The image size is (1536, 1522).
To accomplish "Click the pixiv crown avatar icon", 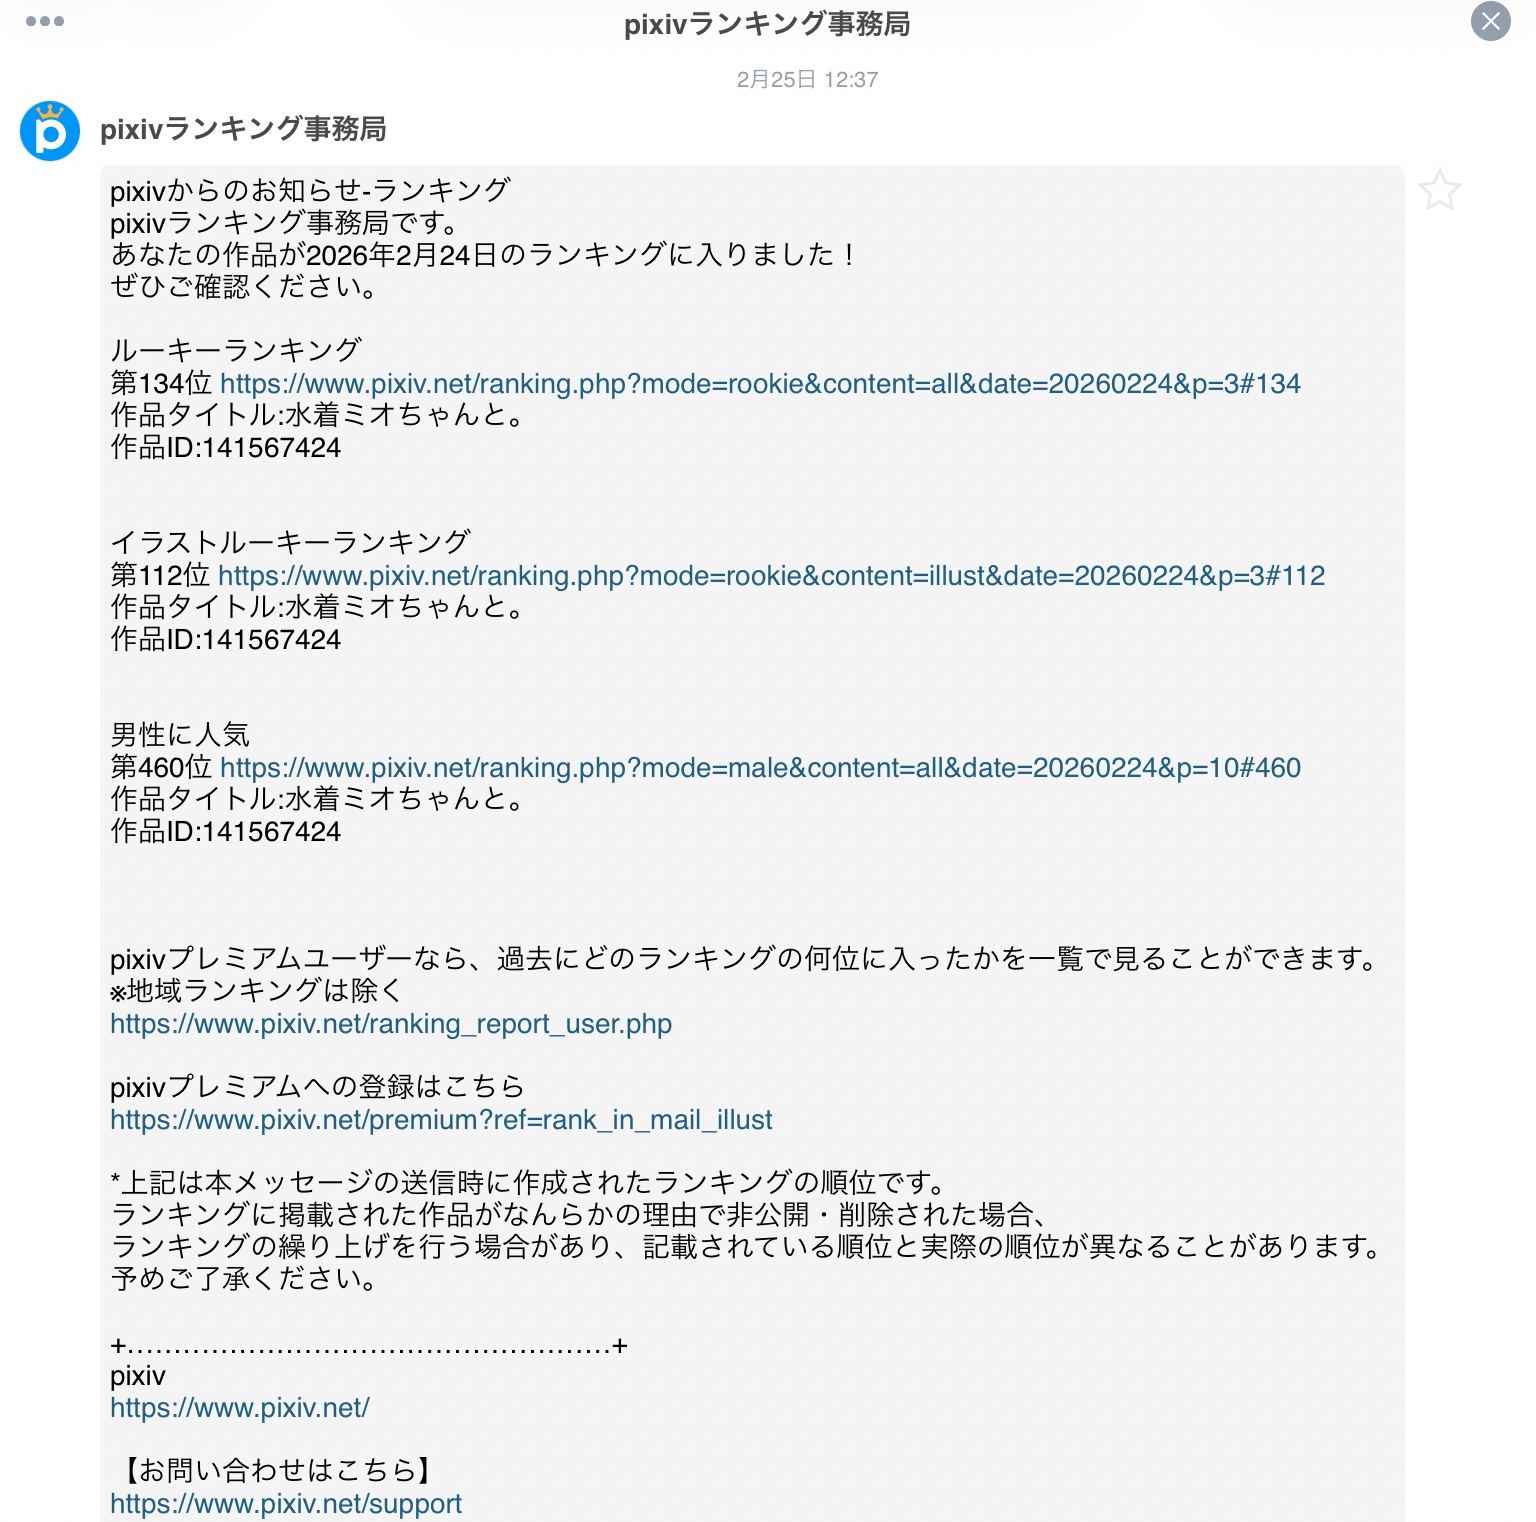I will pos(50,131).
